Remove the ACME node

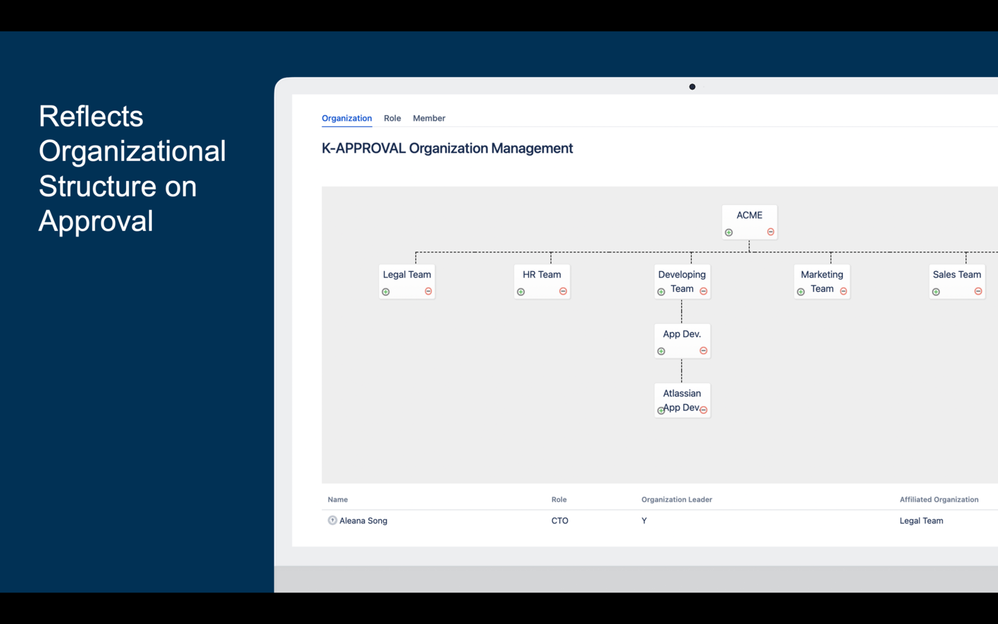pyautogui.click(x=770, y=232)
